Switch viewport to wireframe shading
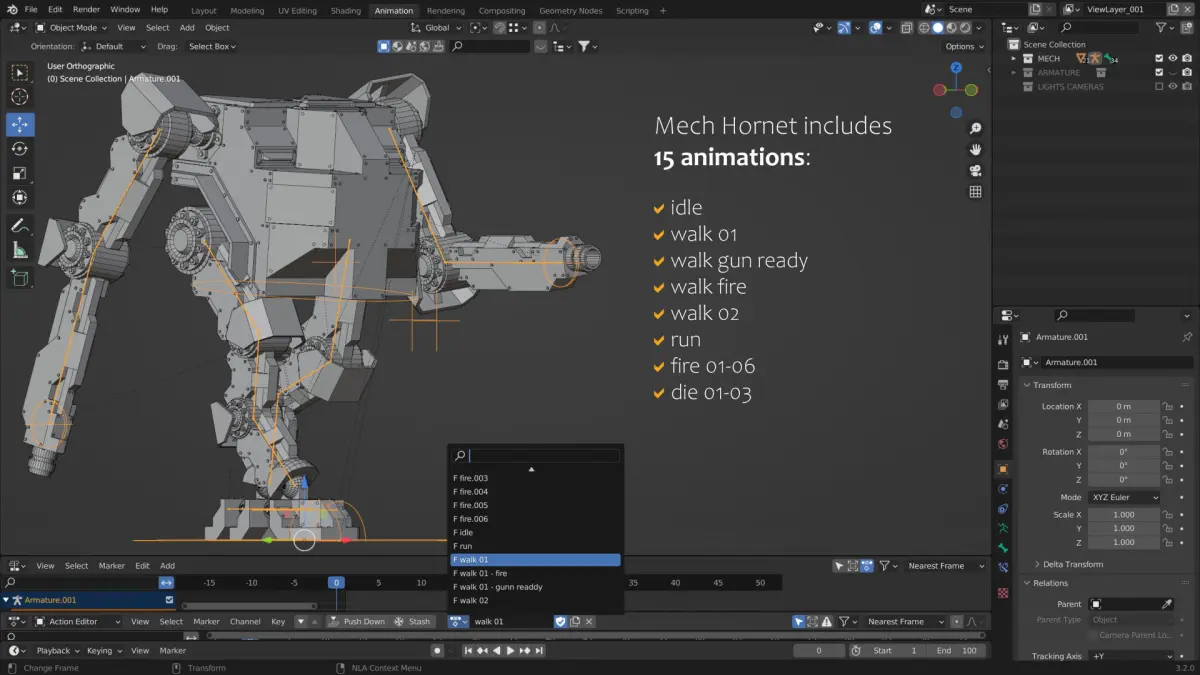Image resolution: width=1200 pixels, height=675 pixels. pyautogui.click(x=924, y=27)
